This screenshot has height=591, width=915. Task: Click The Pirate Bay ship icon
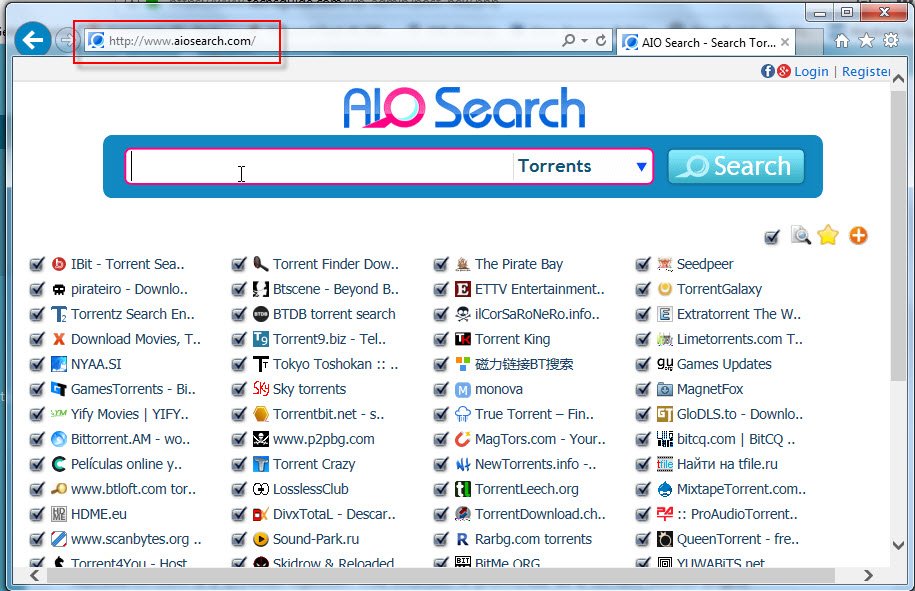(x=463, y=264)
